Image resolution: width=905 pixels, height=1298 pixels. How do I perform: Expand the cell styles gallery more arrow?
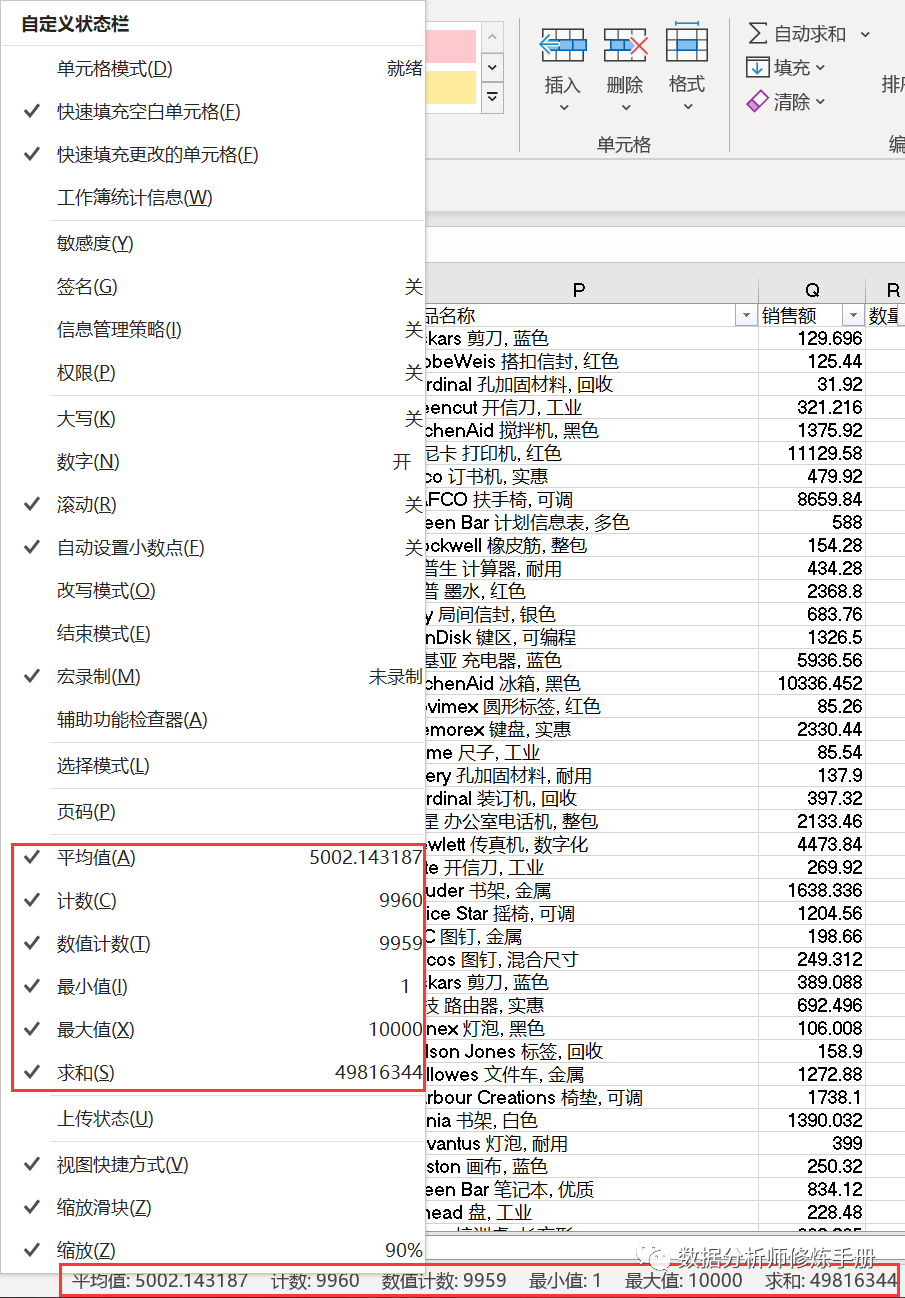492,97
